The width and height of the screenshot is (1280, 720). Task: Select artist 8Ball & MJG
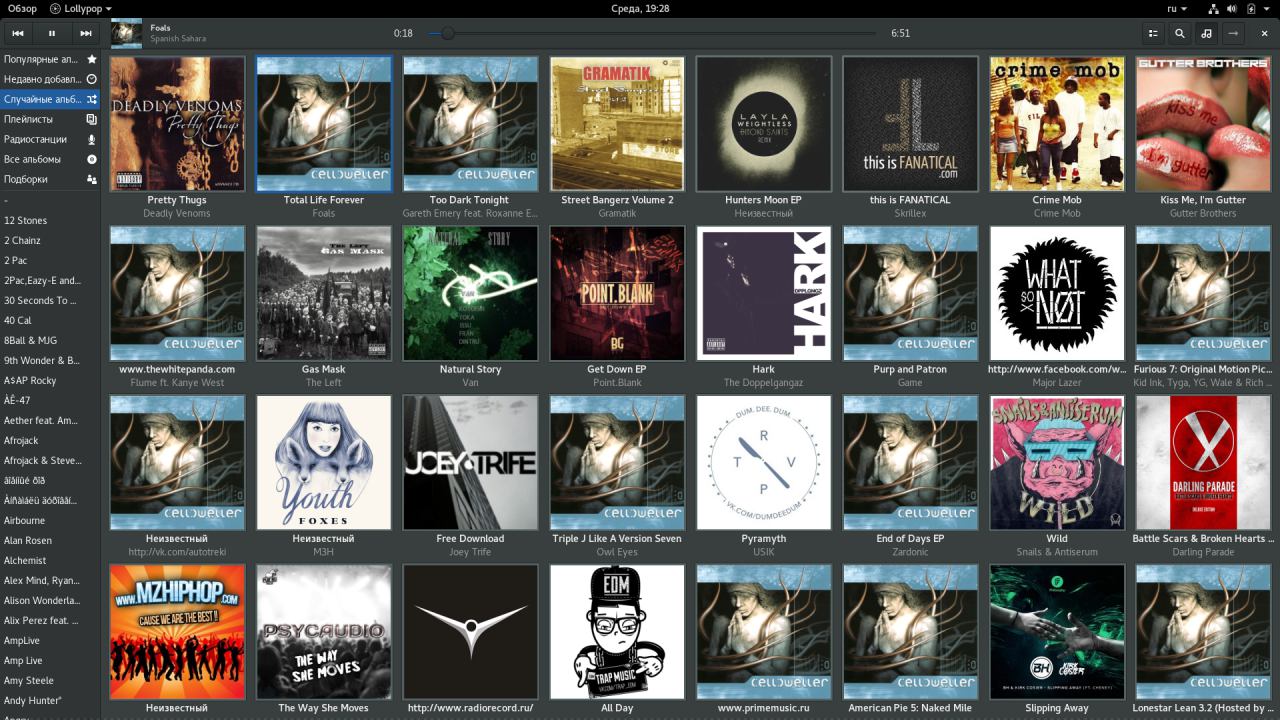pos(50,340)
